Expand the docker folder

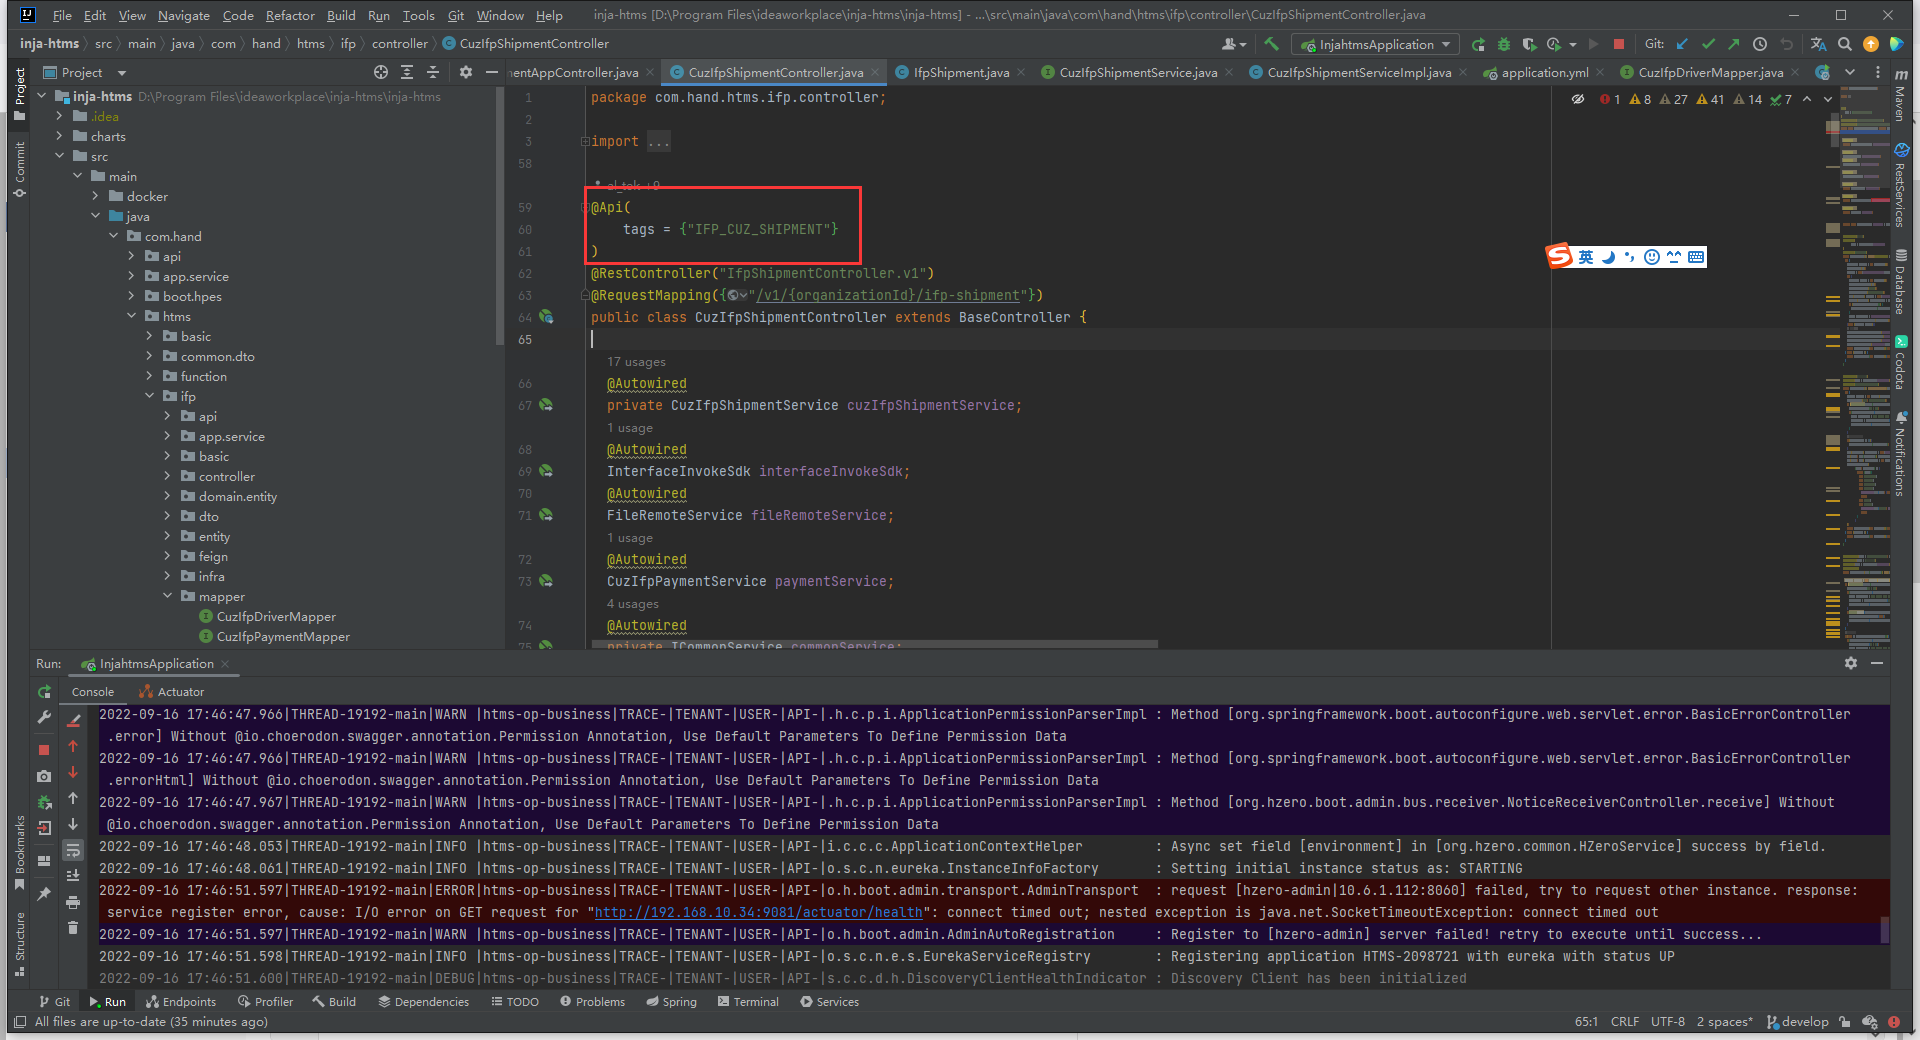tap(96, 196)
